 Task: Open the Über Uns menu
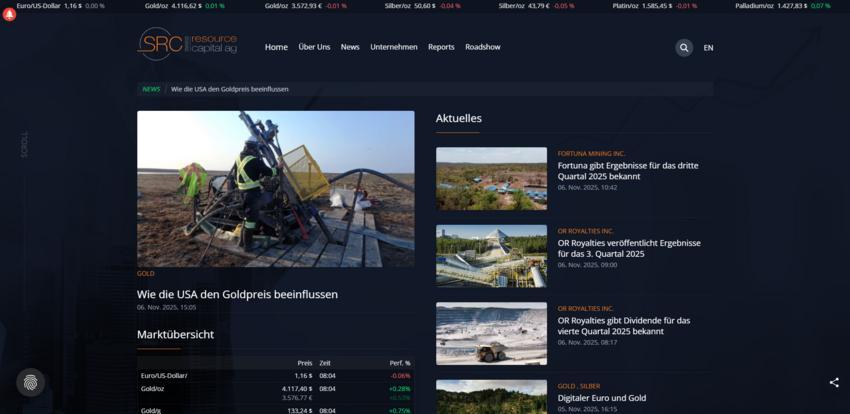[x=314, y=47]
